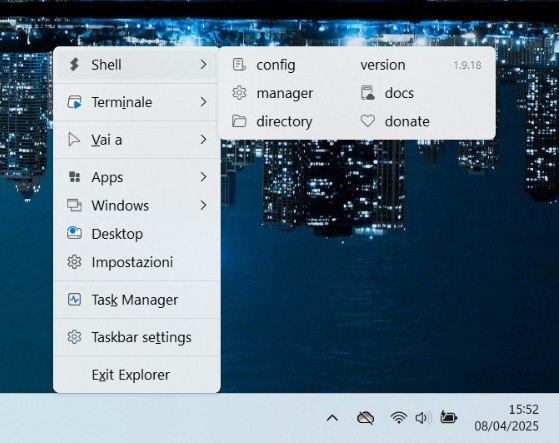Click the Taskbar settings gear icon

(x=74, y=337)
